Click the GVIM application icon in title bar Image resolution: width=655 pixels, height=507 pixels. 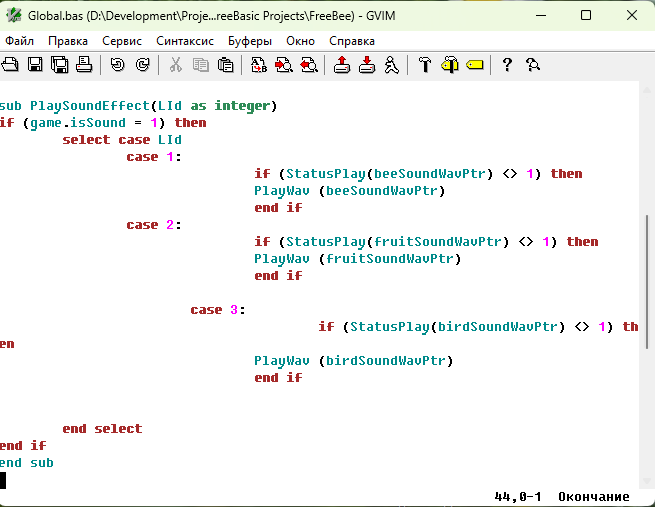[14, 15]
